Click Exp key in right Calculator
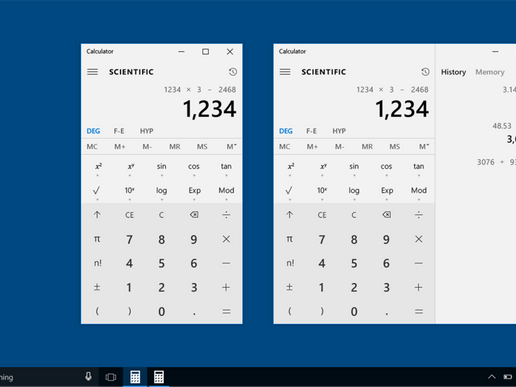Viewport: 516px width, 387px height. pos(387,190)
